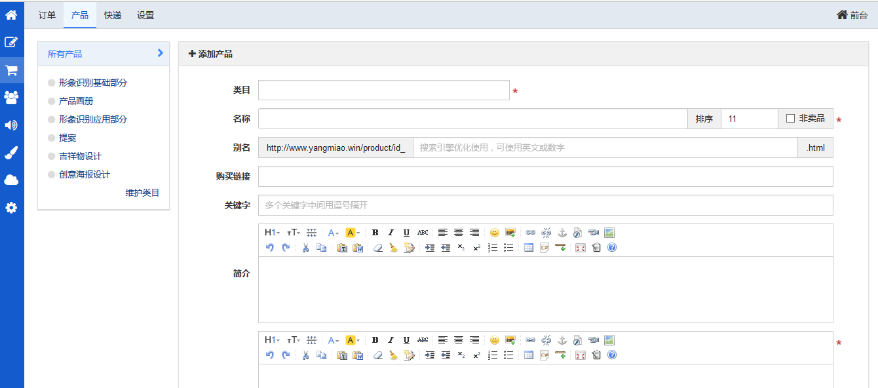Viewport: 878px width, 388px height.
Task: Select the 形象识别基础部分 category
Action: [x=93, y=83]
